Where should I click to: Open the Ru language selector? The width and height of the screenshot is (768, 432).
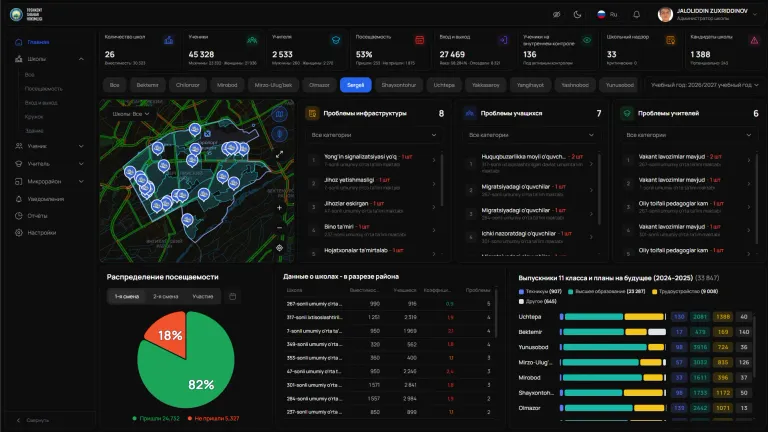(x=607, y=14)
